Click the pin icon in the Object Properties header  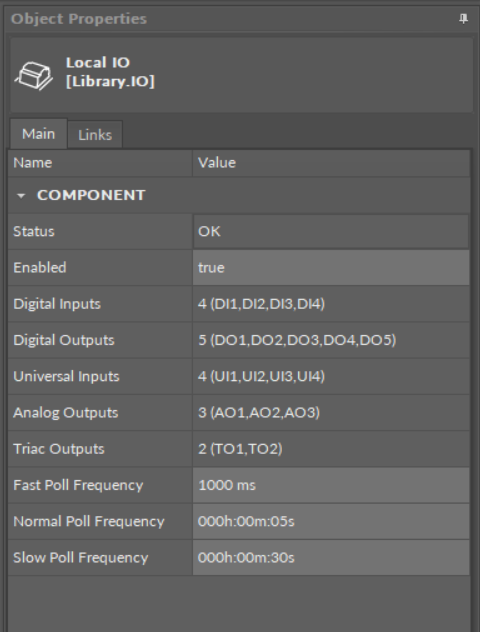(463, 19)
